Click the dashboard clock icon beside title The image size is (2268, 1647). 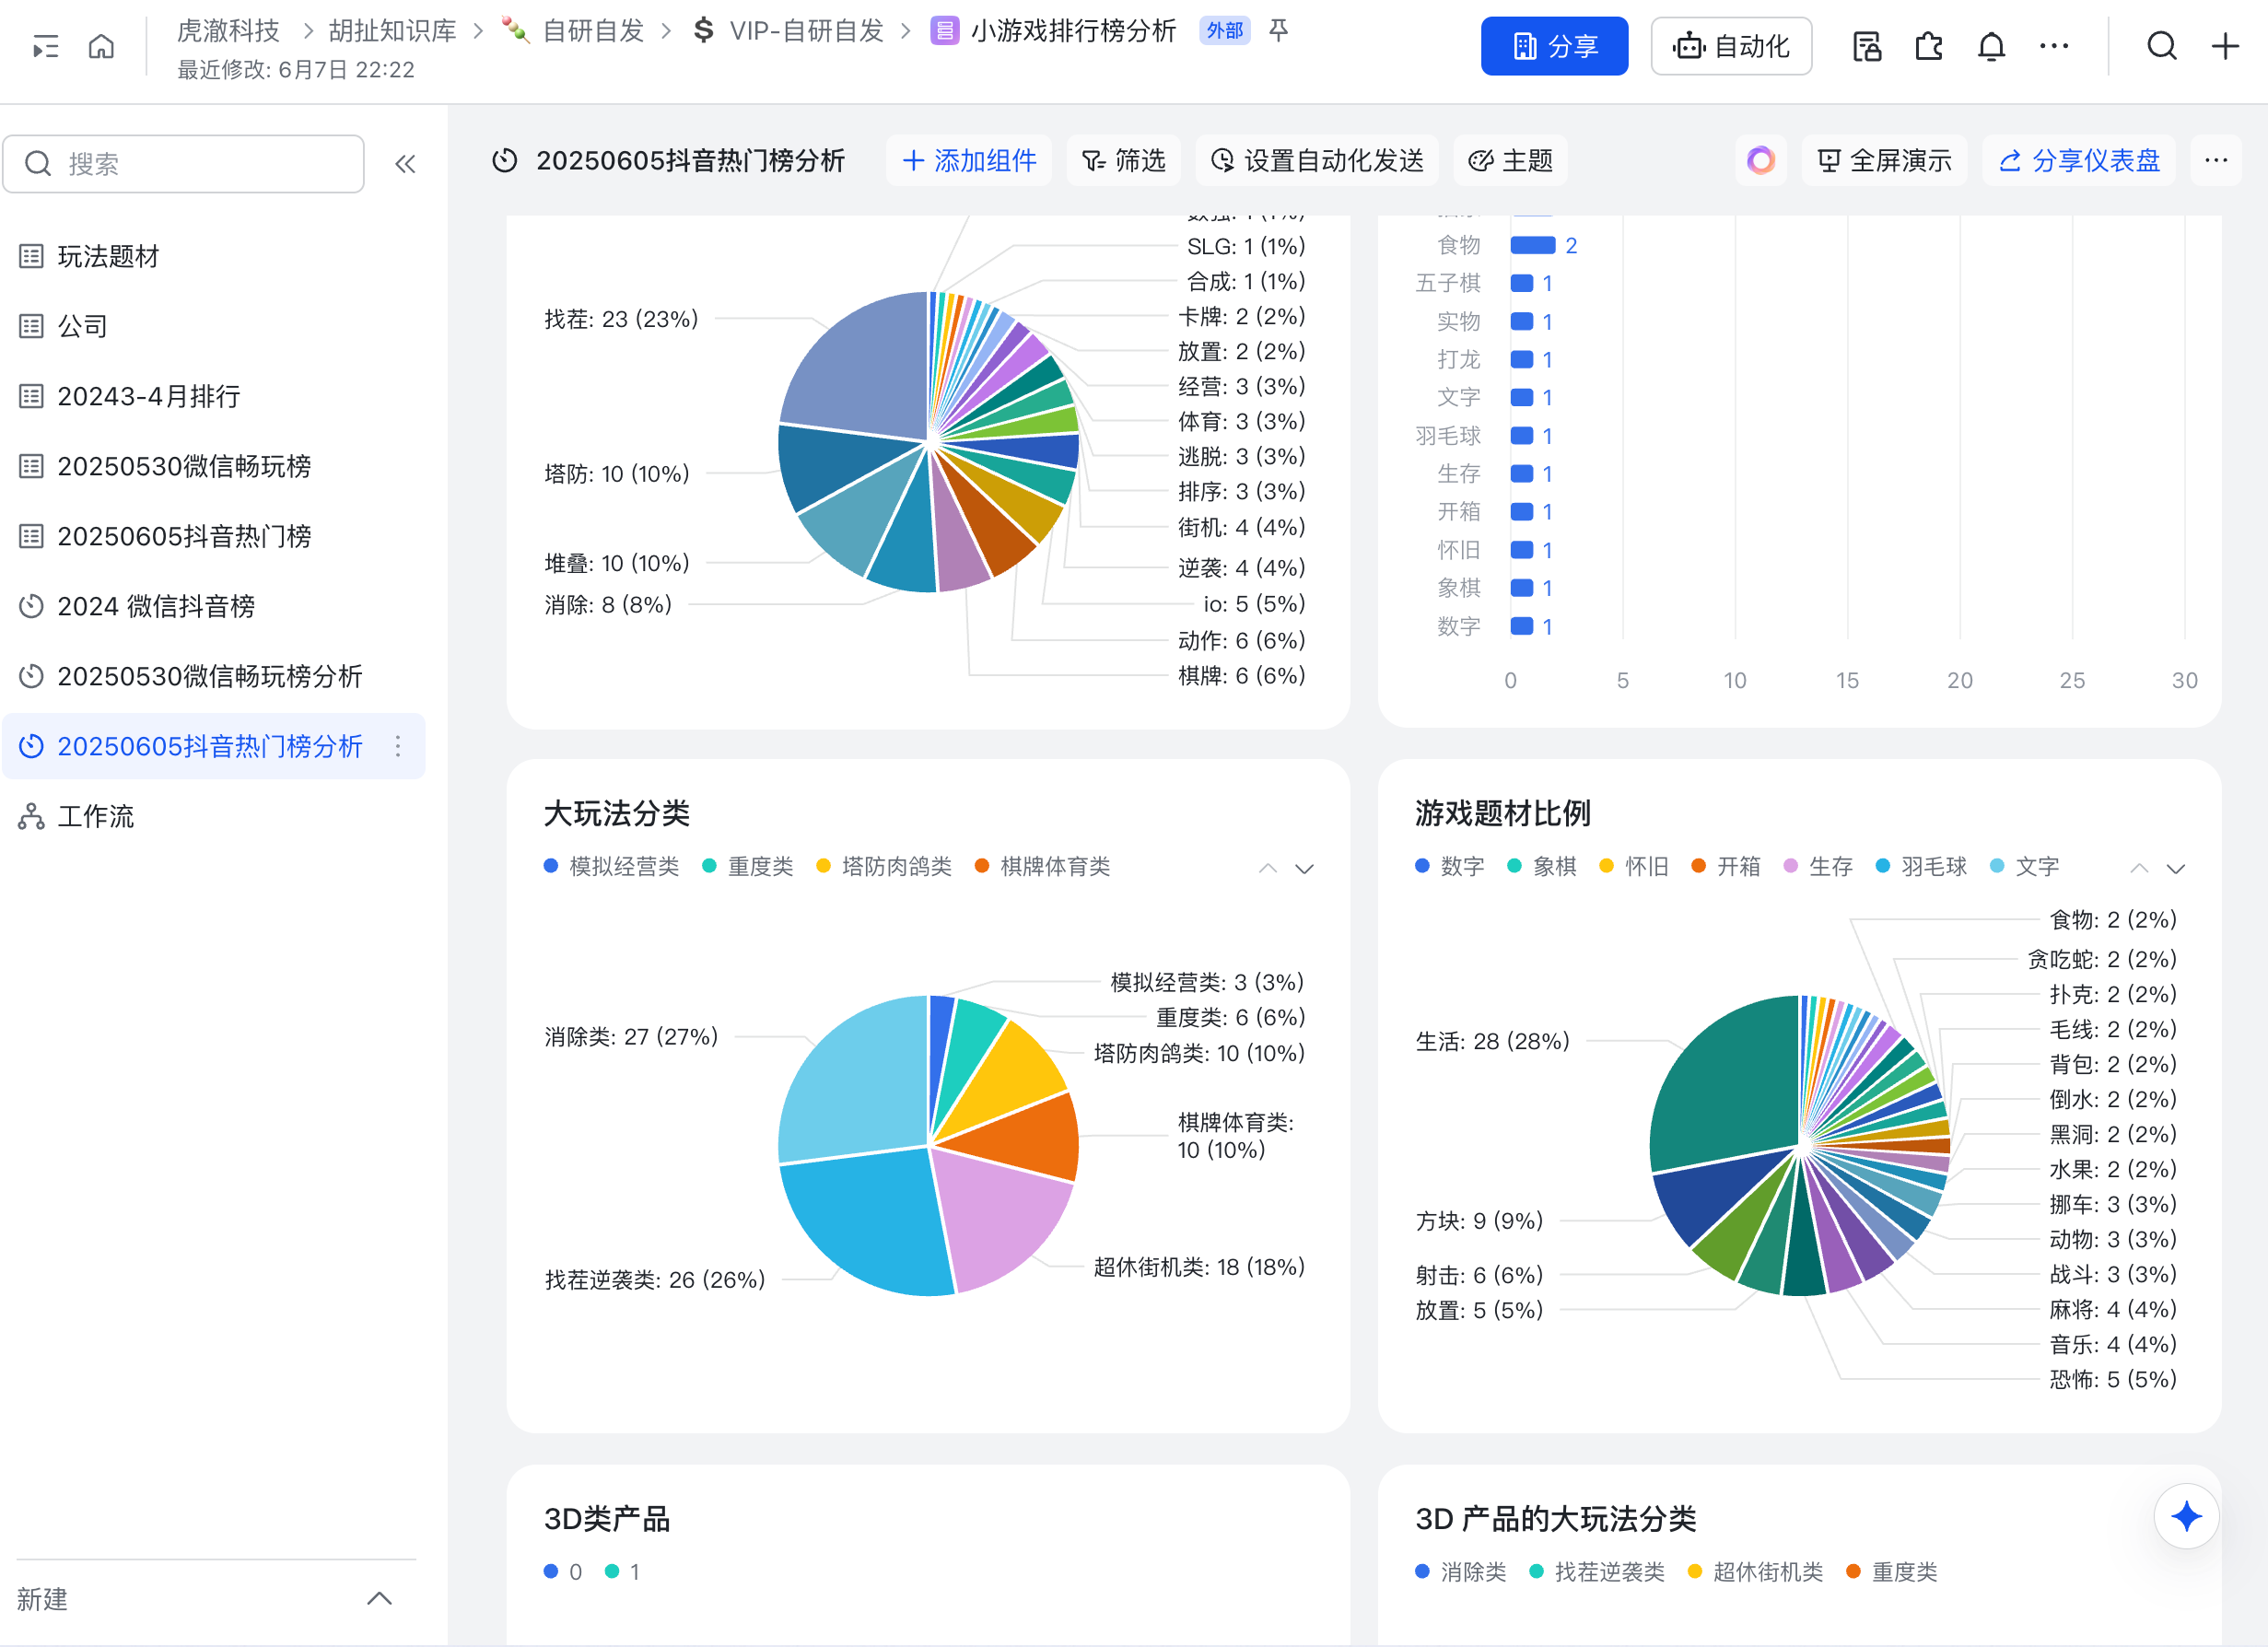pyautogui.click(x=505, y=160)
